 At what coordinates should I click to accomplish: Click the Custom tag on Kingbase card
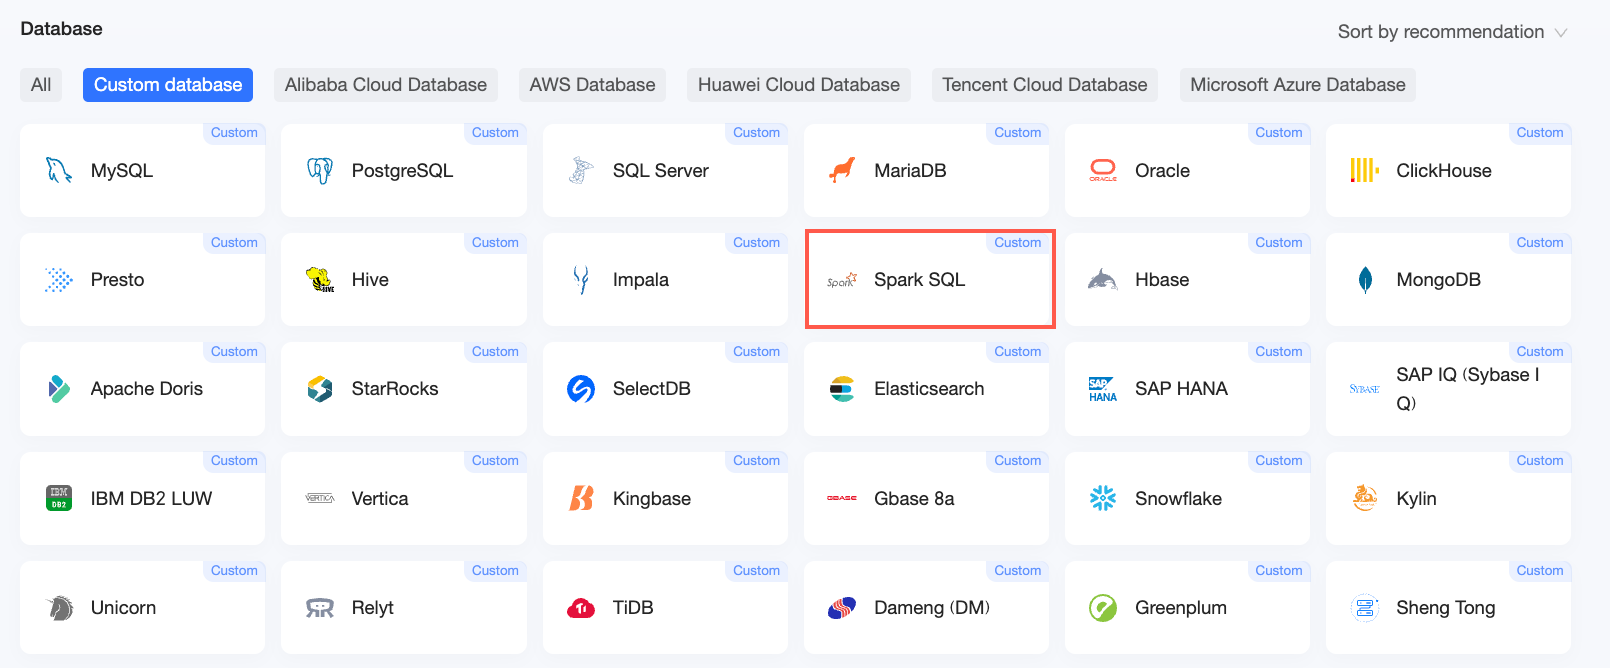pyautogui.click(x=756, y=460)
